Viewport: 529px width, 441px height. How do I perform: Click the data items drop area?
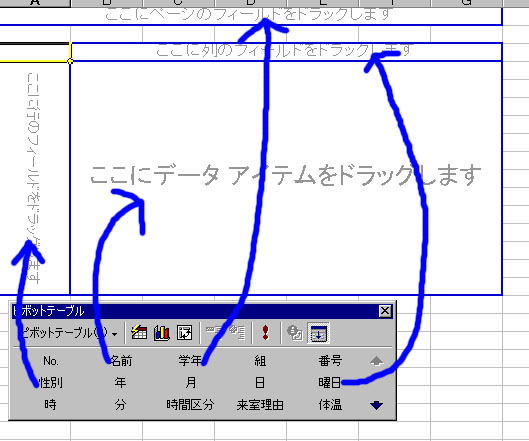(x=286, y=177)
